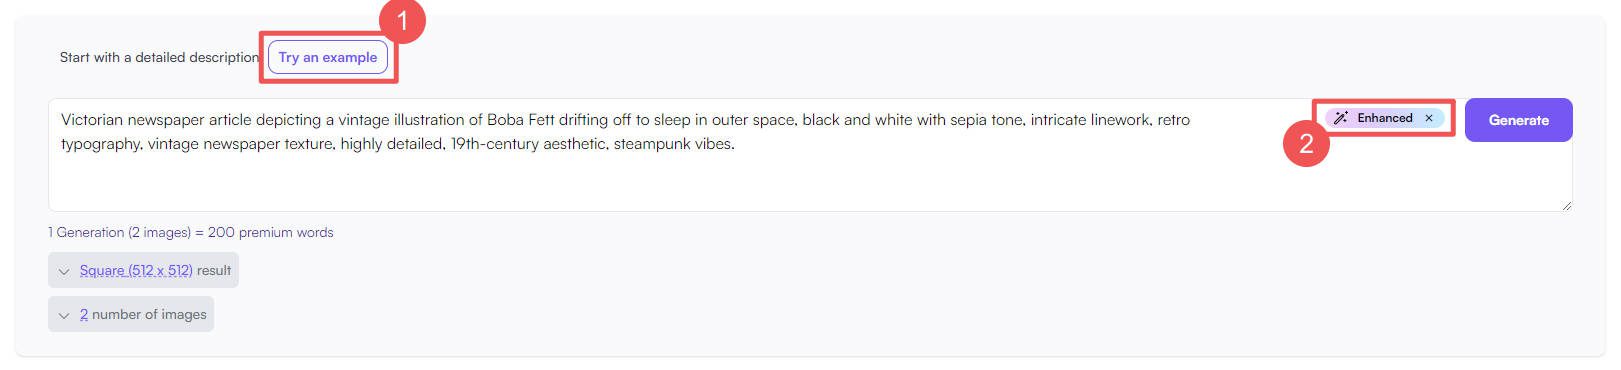
Task: Open the Square (512 x 512) size dropdown
Action: (143, 270)
